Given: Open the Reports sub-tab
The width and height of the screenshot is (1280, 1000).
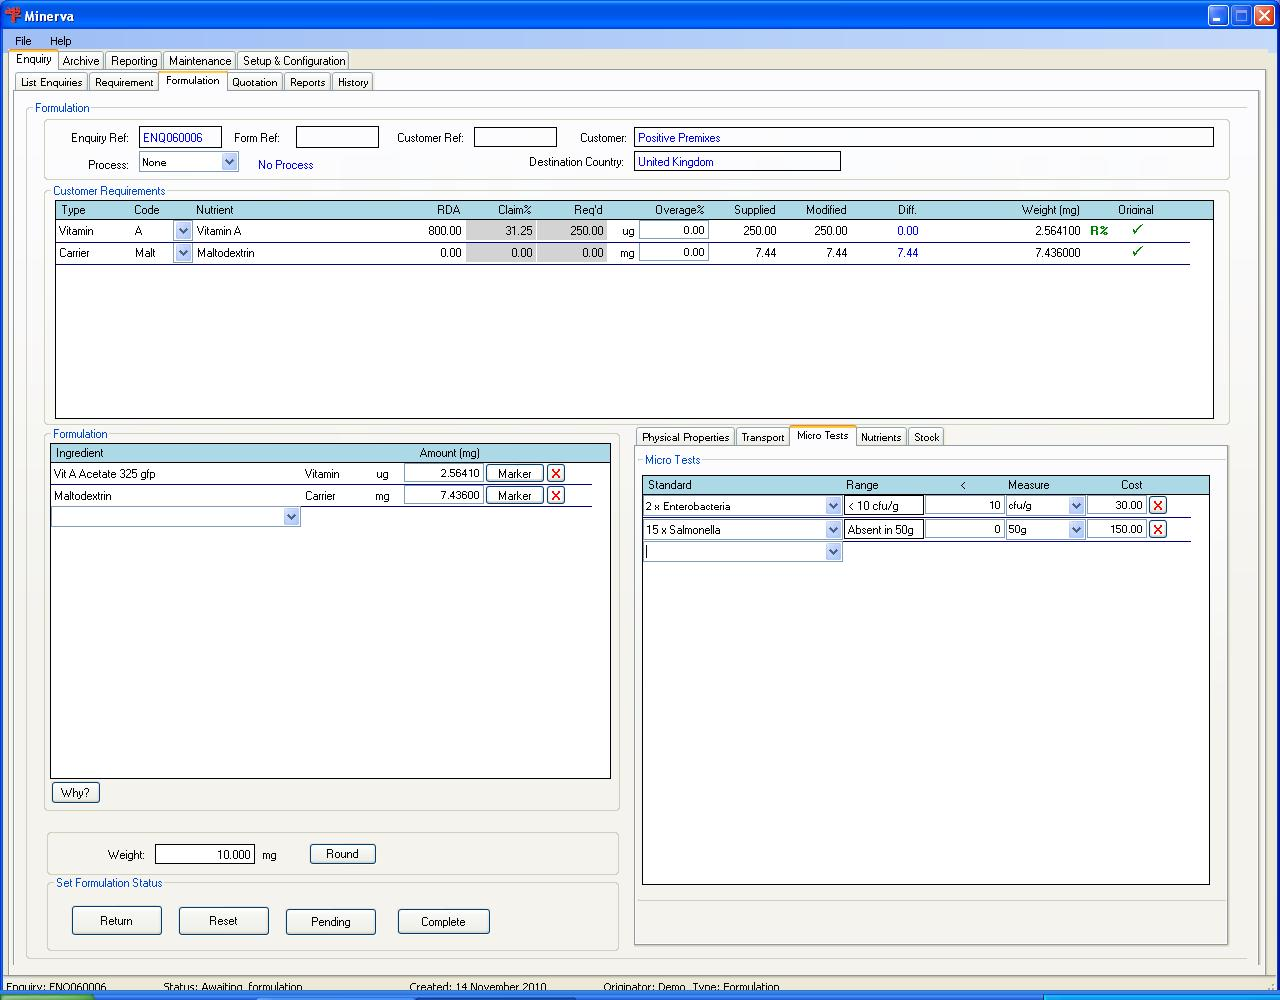Looking at the screenshot, I should tap(307, 82).
